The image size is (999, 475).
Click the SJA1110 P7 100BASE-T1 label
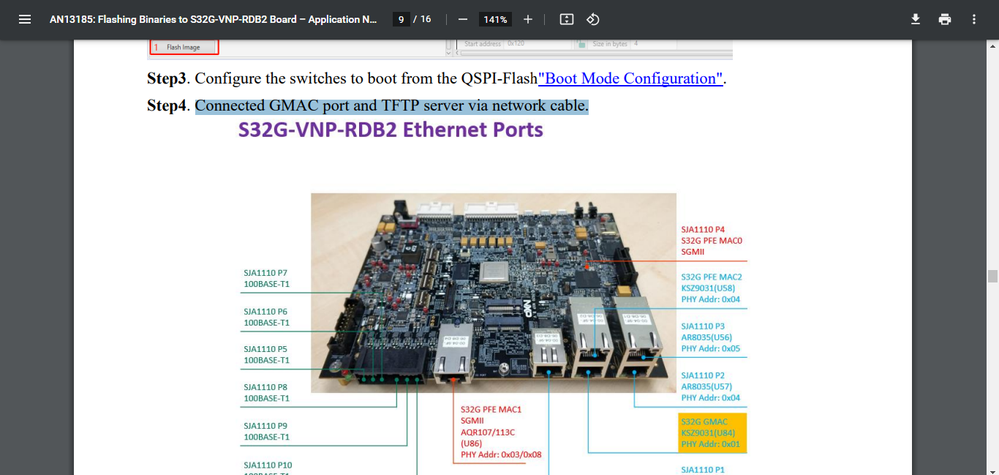tap(267, 278)
